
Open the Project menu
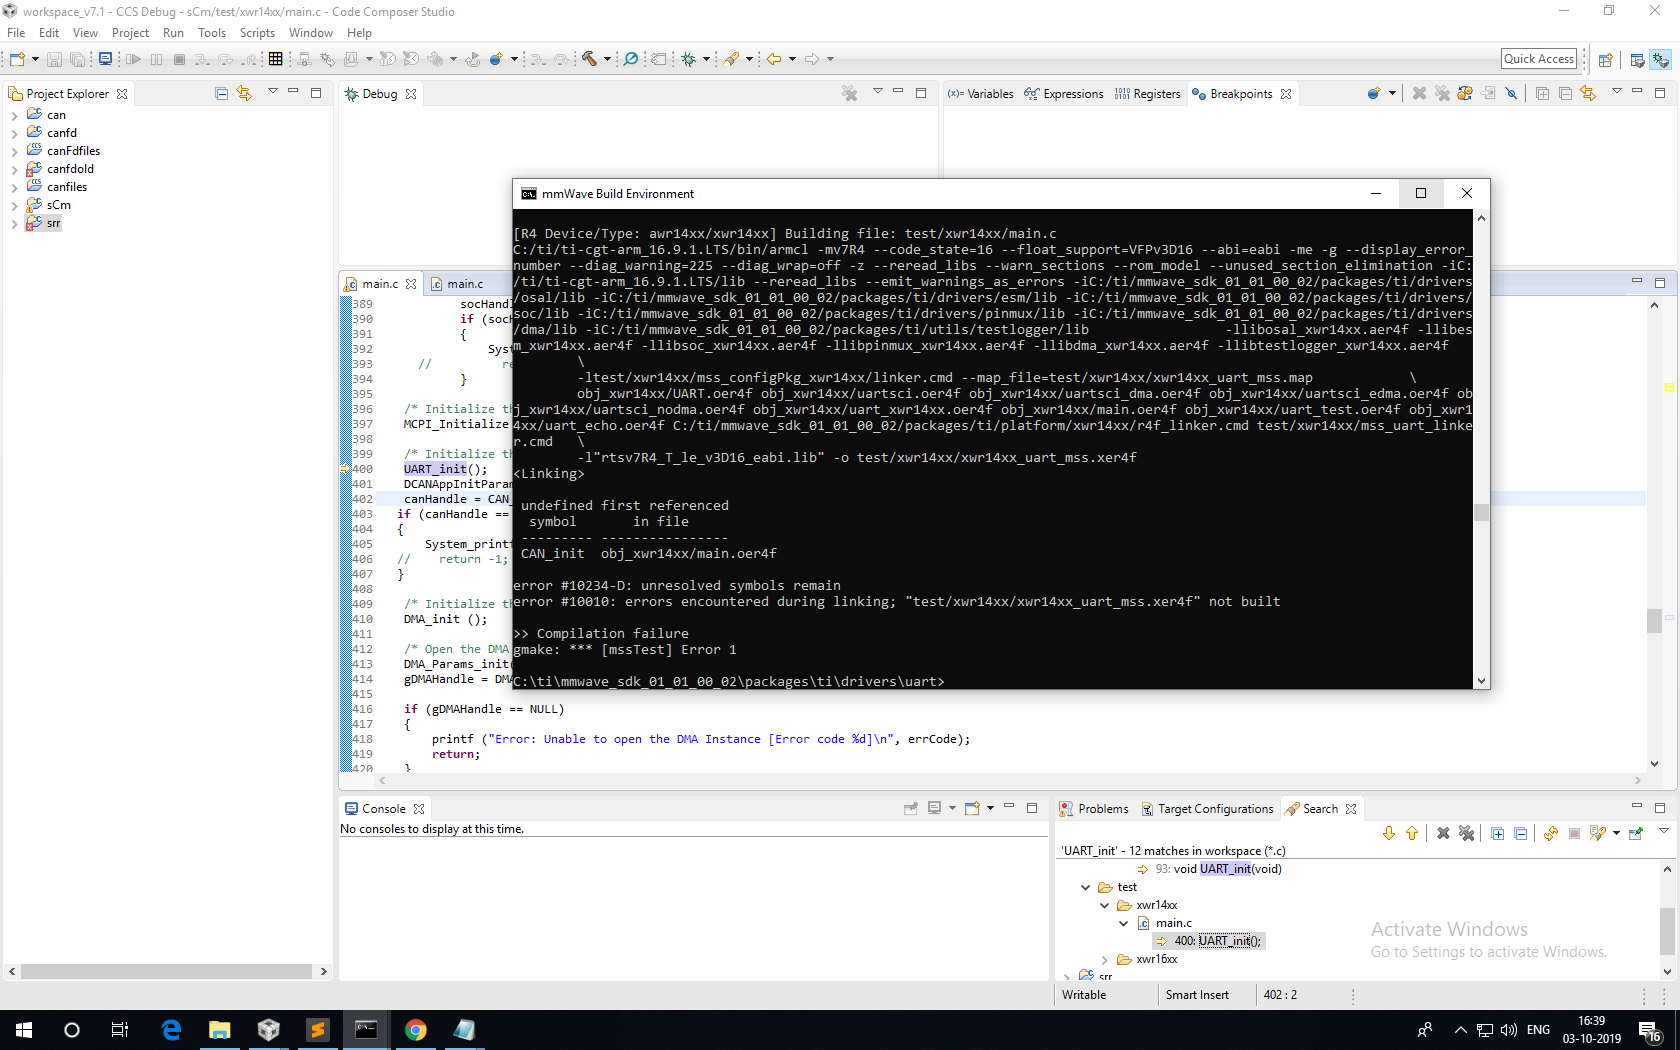click(130, 33)
